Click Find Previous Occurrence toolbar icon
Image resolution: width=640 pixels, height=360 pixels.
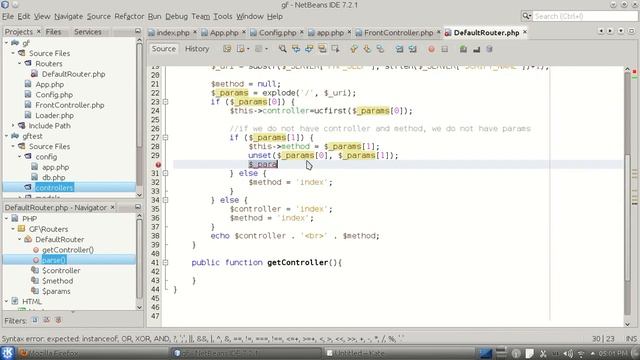point(296,49)
